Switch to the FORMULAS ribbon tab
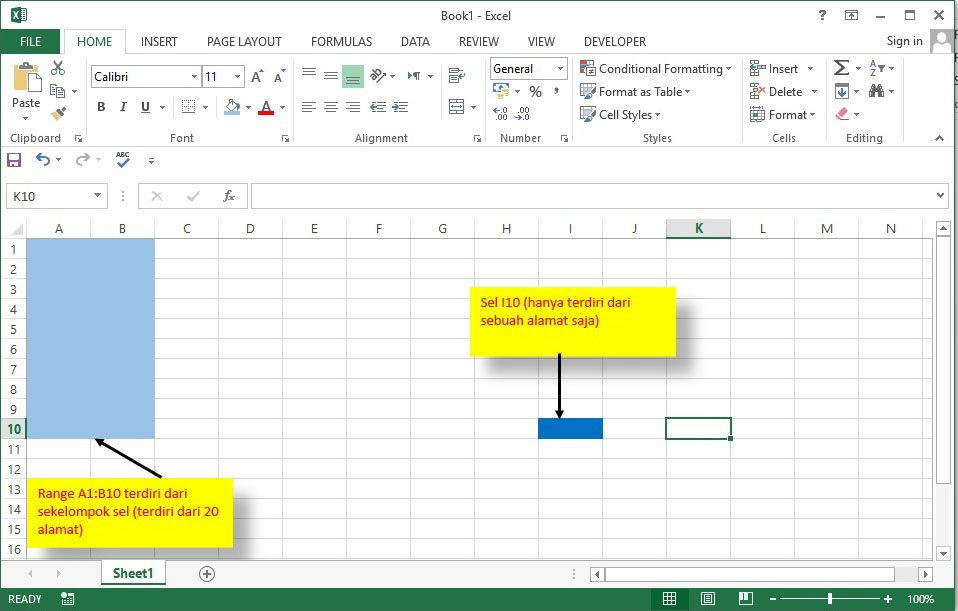 click(x=341, y=41)
